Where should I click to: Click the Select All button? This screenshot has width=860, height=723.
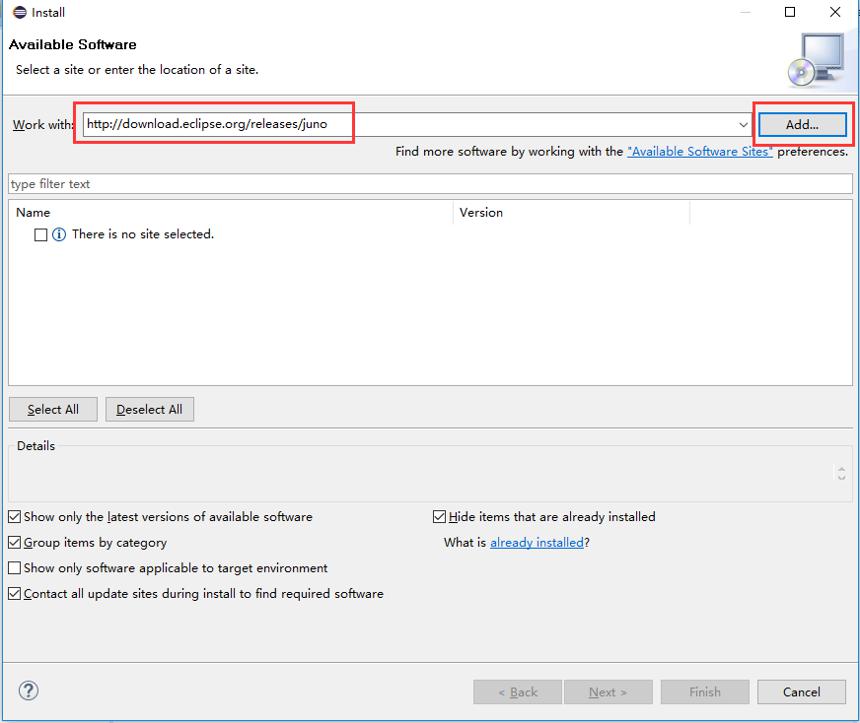click(53, 409)
